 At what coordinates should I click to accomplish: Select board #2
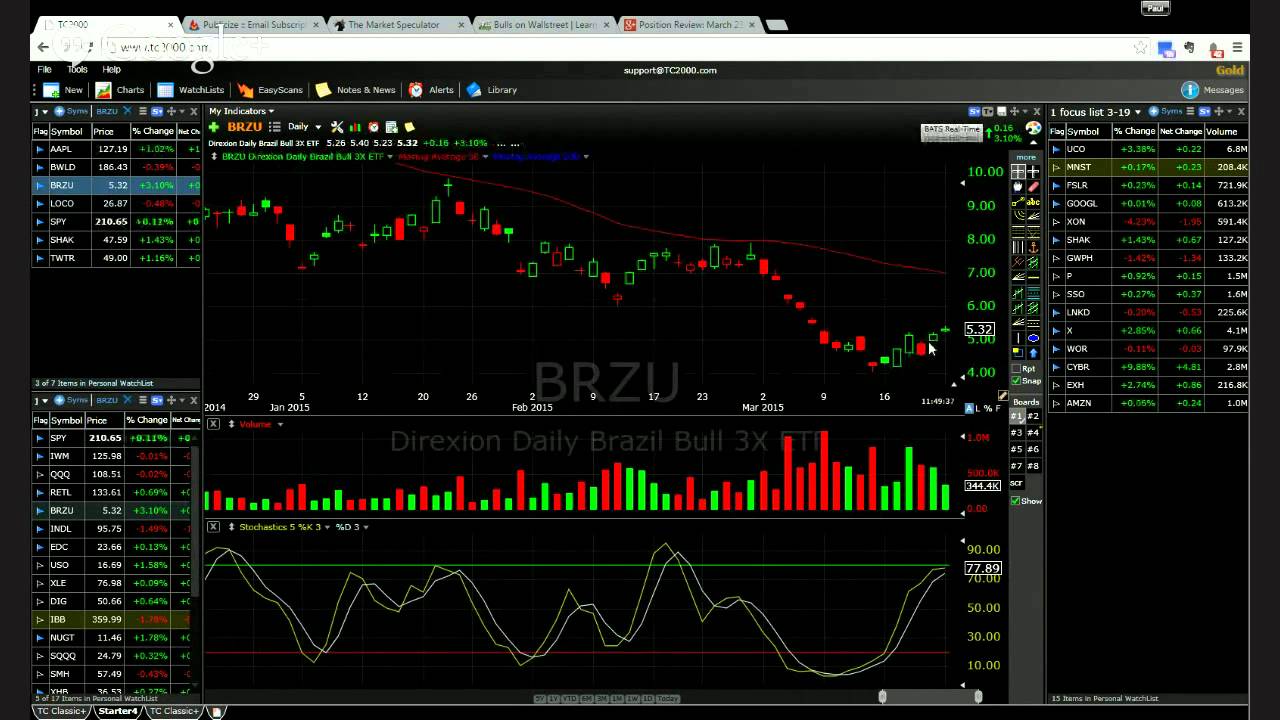point(1033,416)
